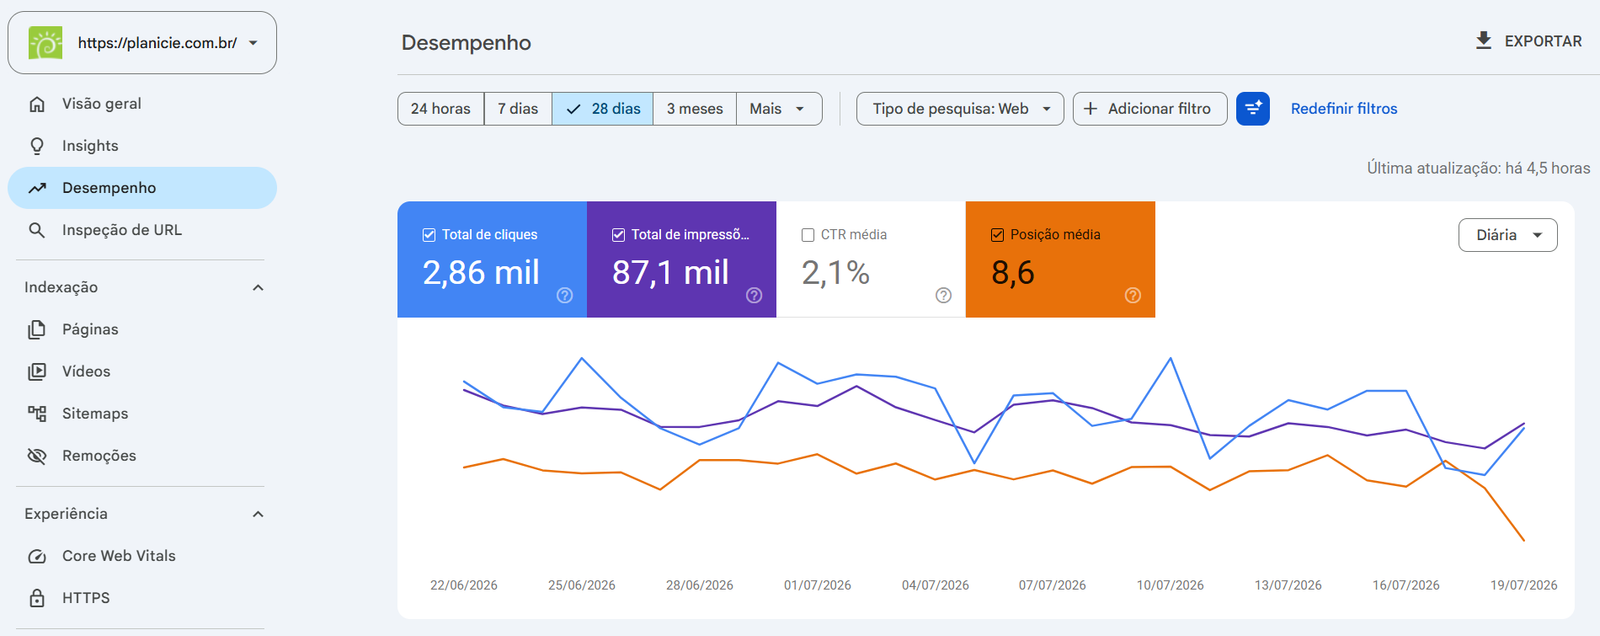The height and width of the screenshot is (636, 1600).
Task: Click the Remoções crossed-eye icon
Action: [37, 456]
